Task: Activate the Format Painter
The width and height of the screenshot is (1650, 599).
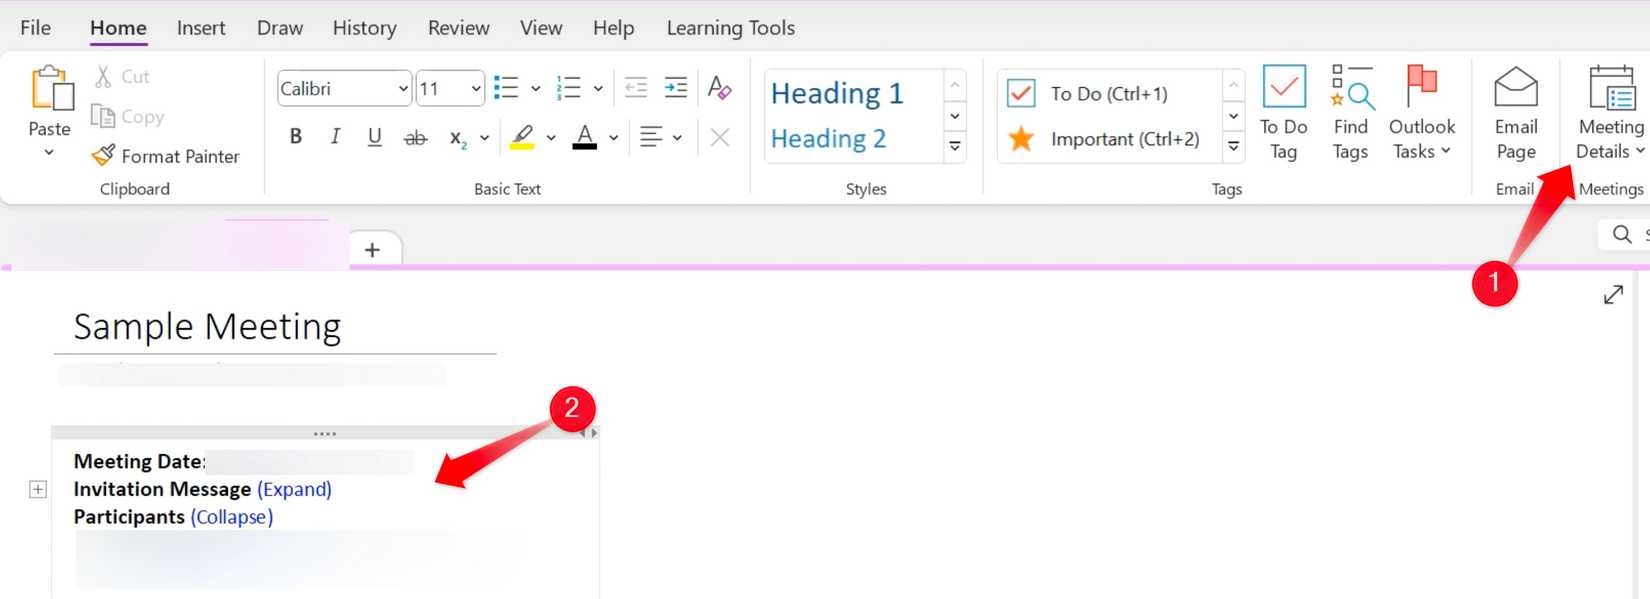Action: pyautogui.click(x=166, y=156)
